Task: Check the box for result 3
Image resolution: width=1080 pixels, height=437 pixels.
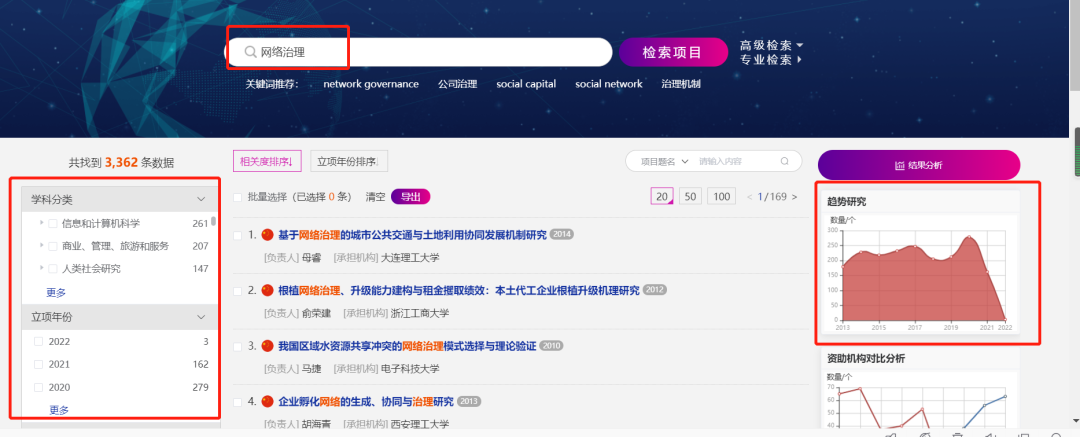Action: [238, 345]
